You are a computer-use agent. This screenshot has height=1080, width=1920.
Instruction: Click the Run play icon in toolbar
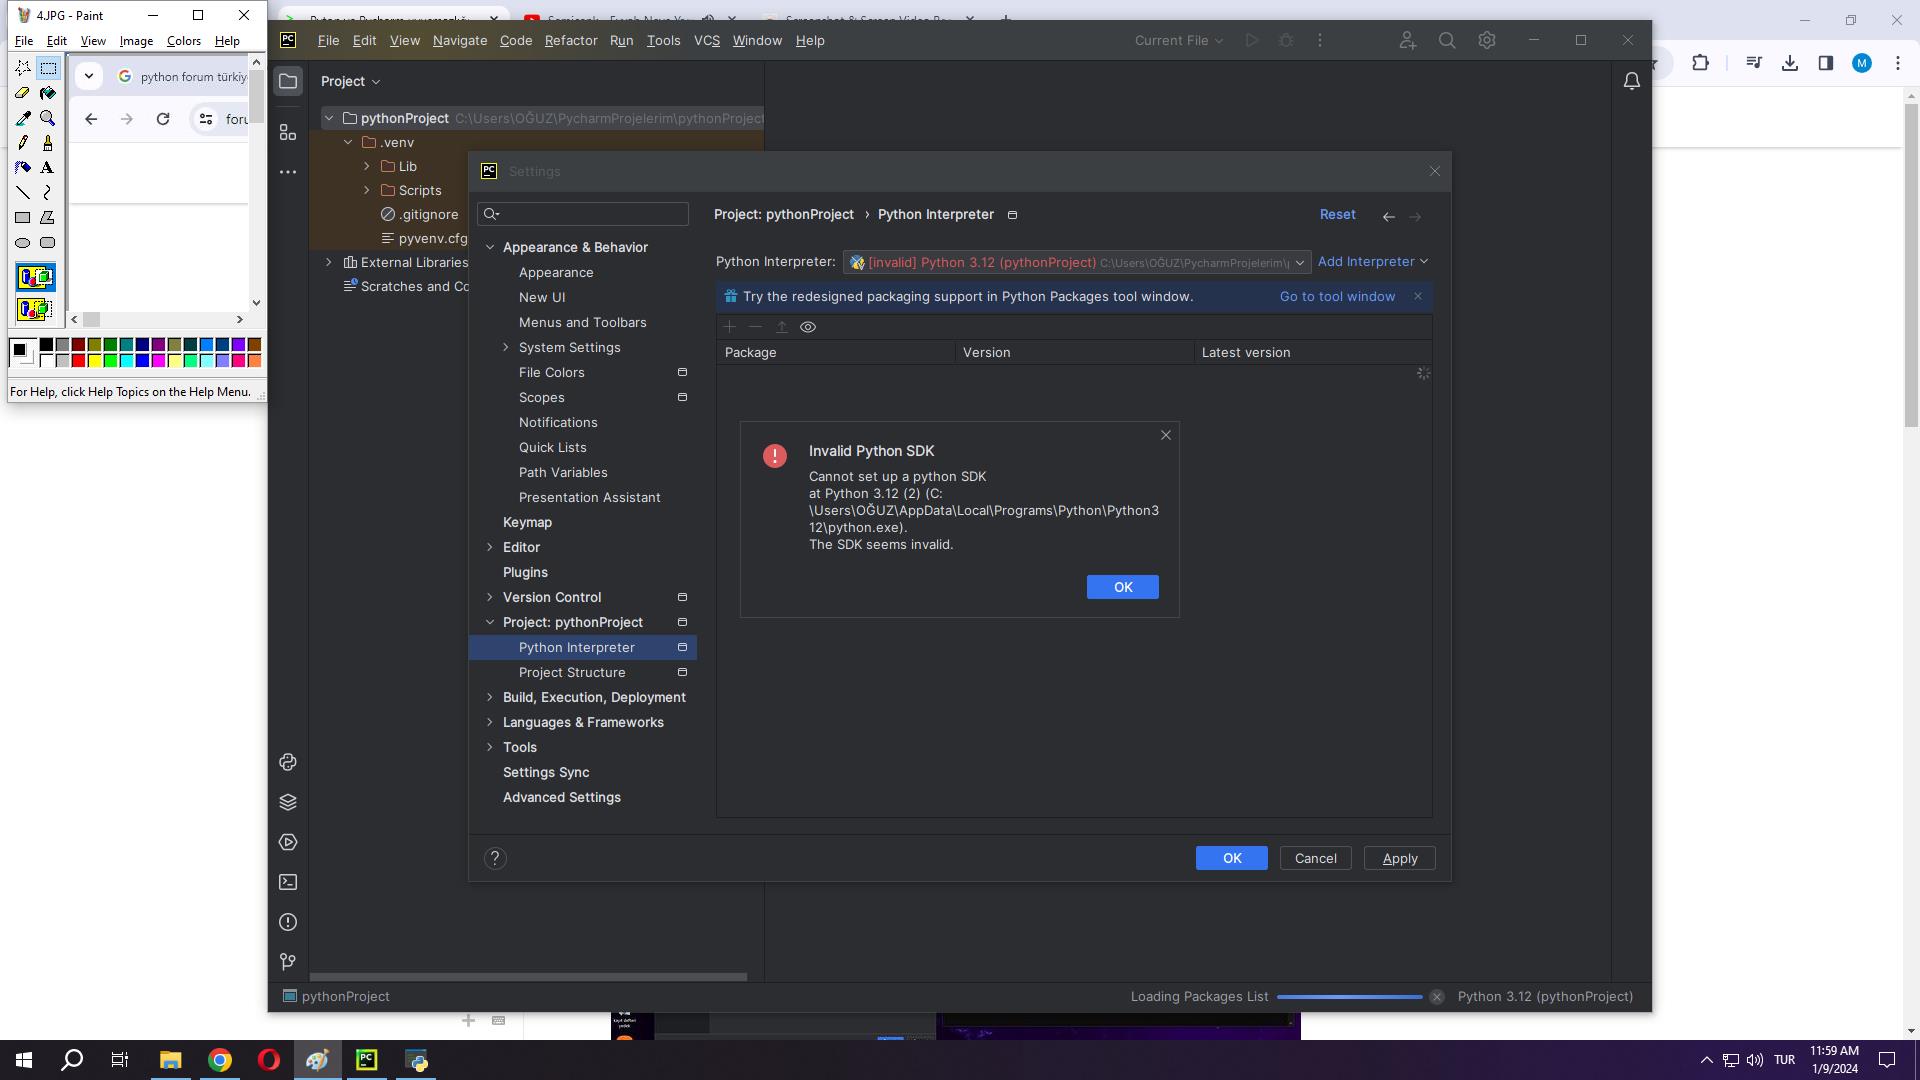pos(1251,40)
